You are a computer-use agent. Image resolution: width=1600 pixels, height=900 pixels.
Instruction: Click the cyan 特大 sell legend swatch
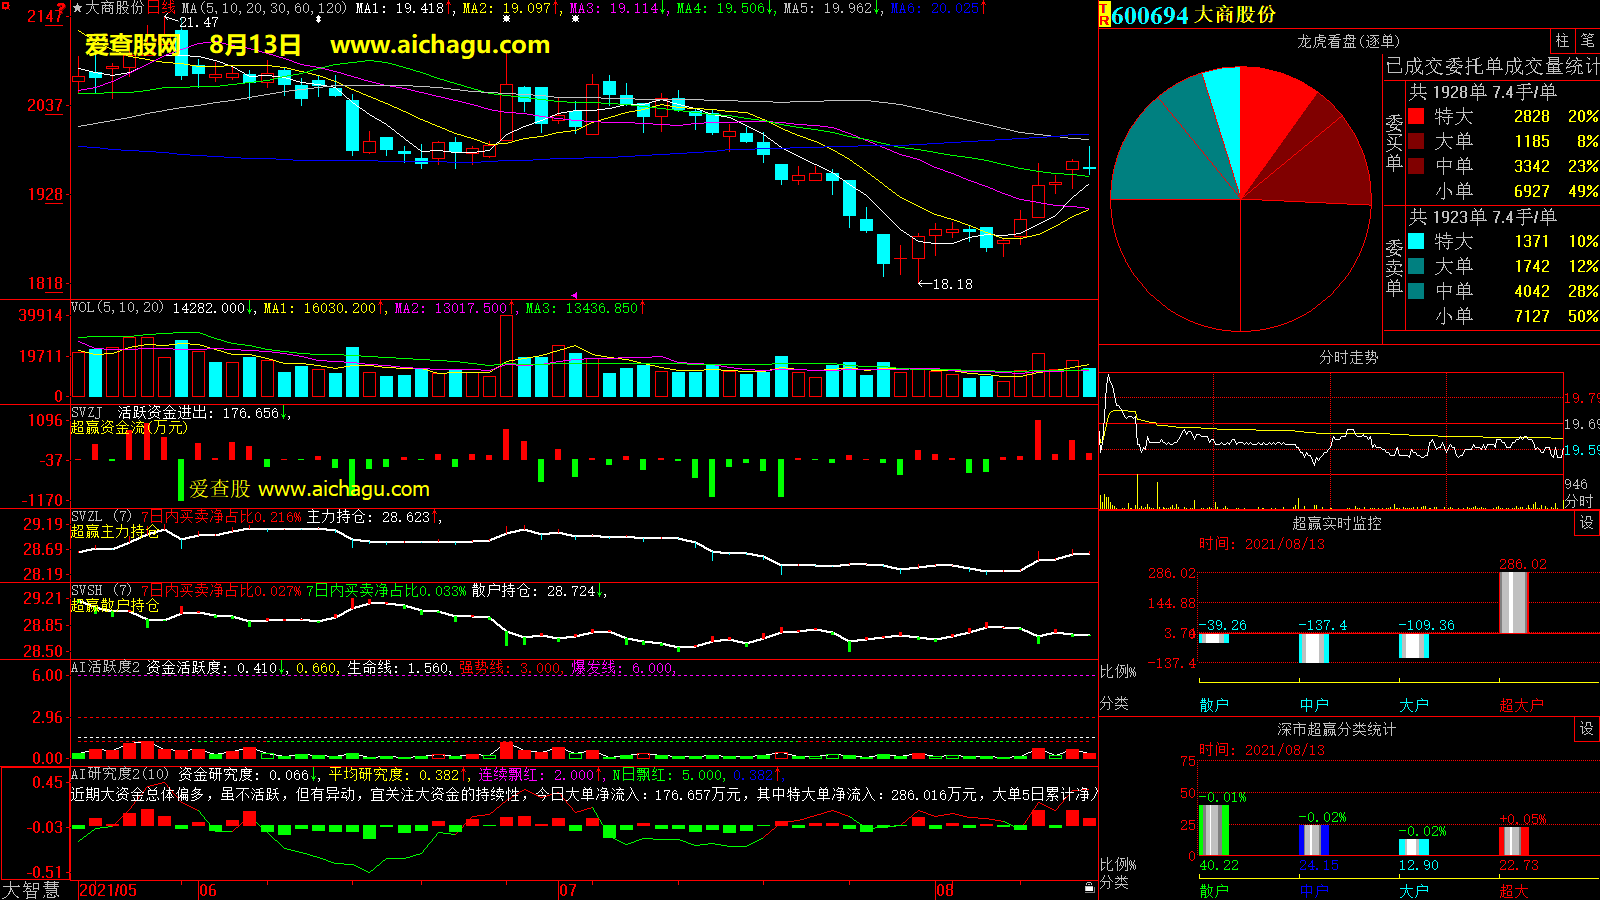click(x=1416, y=242)
